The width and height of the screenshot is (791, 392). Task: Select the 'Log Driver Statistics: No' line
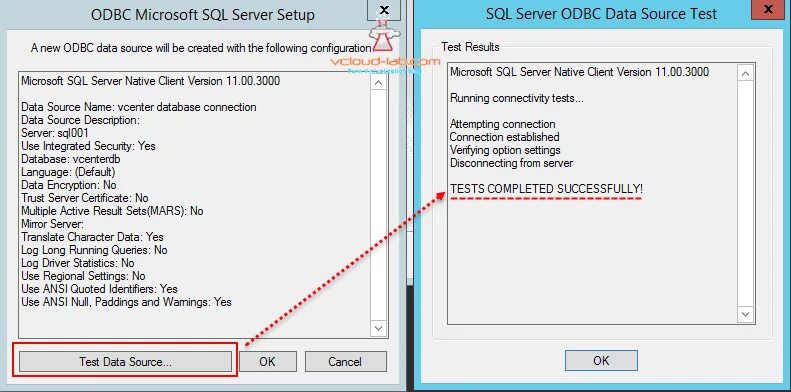[x=78, y=263]
